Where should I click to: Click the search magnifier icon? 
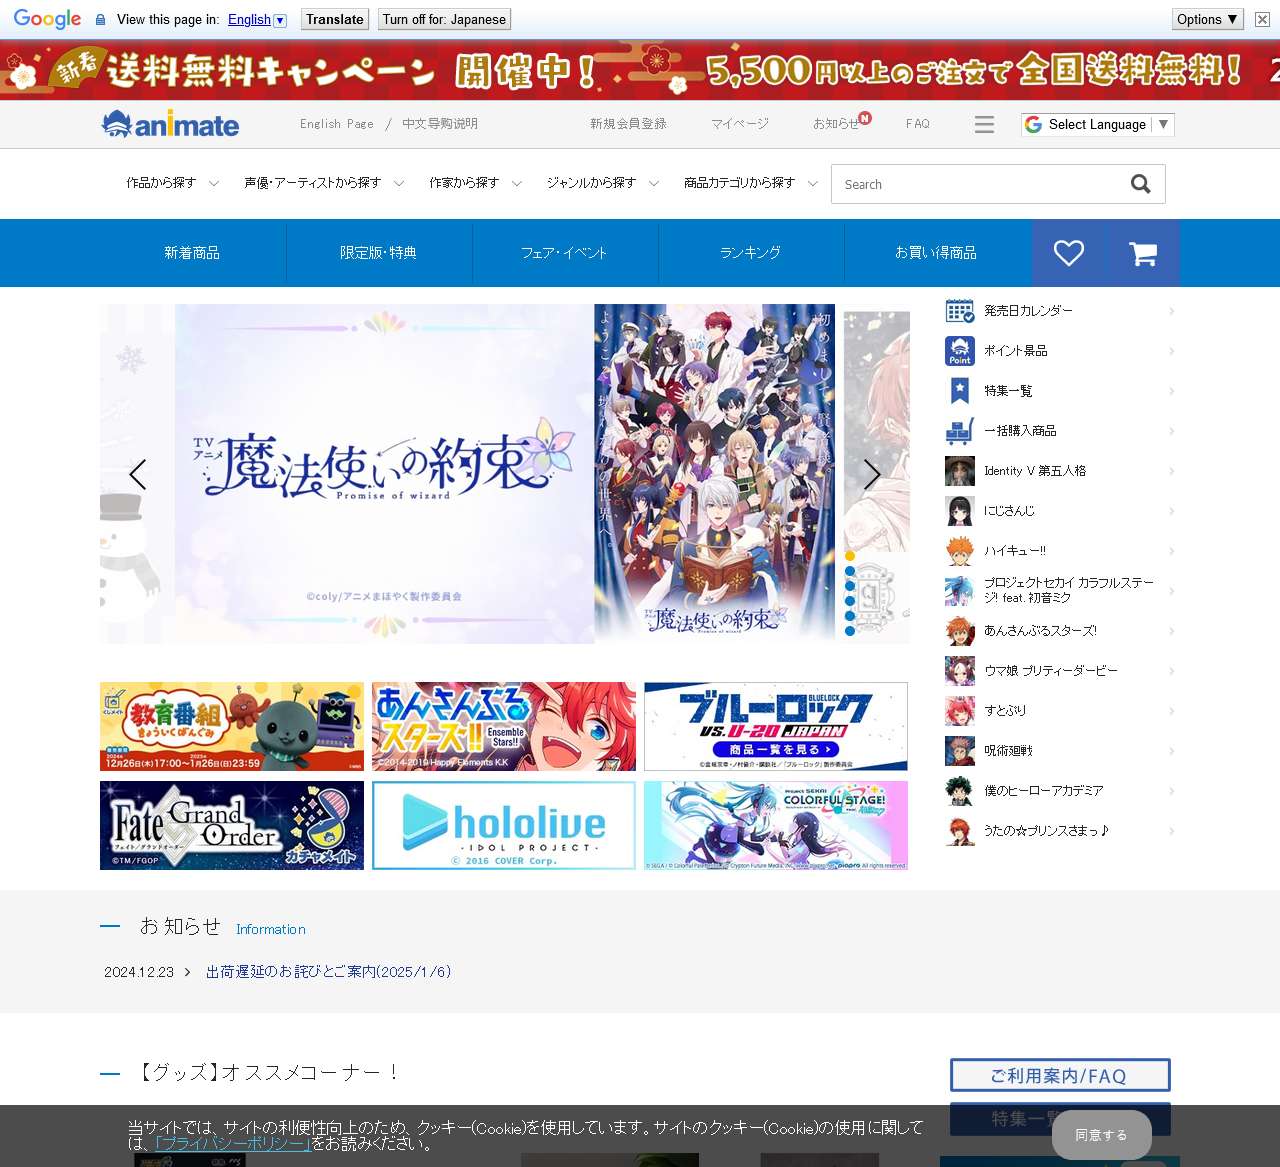[x=1140, y=184]
